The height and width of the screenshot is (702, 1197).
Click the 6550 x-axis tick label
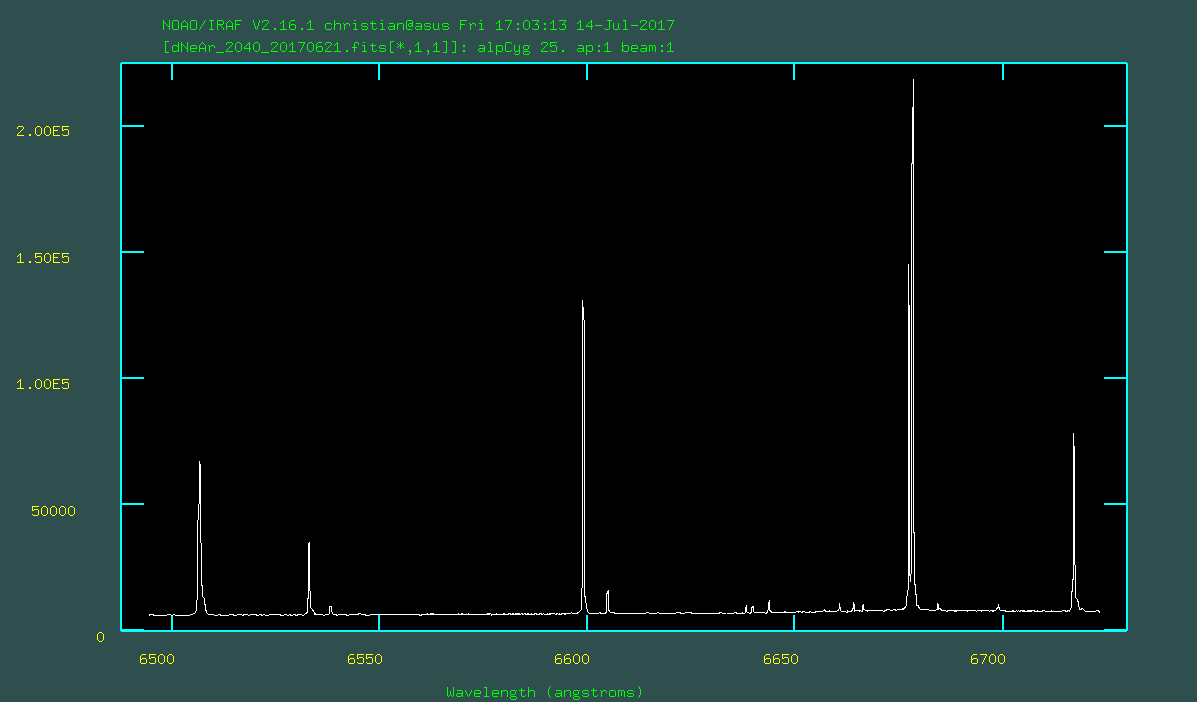pos(365,659)
